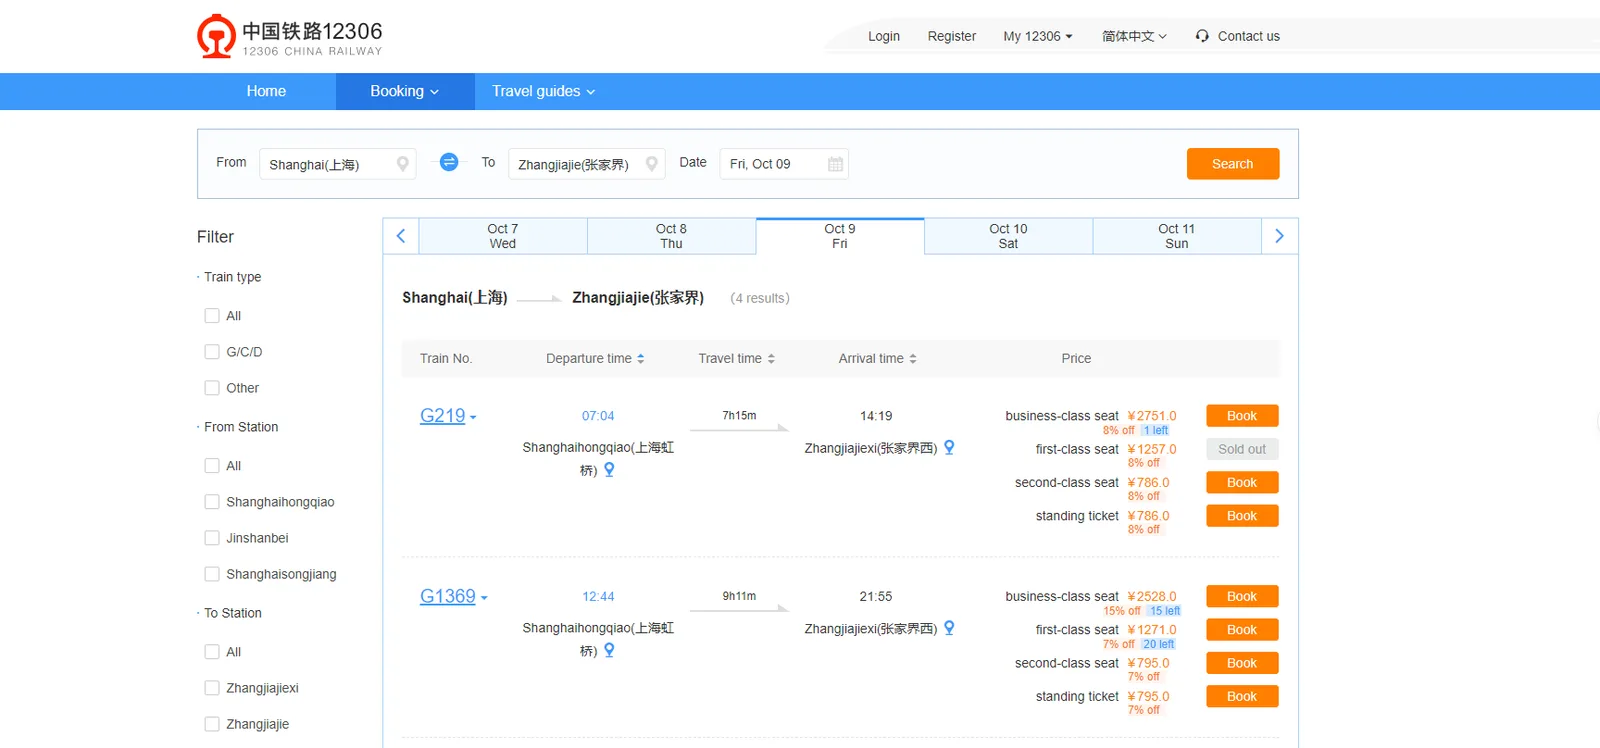The height and width of the screenshot is (748, 1600).
Task: Sort by Departure time arrows
Action: click(x=641, y=359)
